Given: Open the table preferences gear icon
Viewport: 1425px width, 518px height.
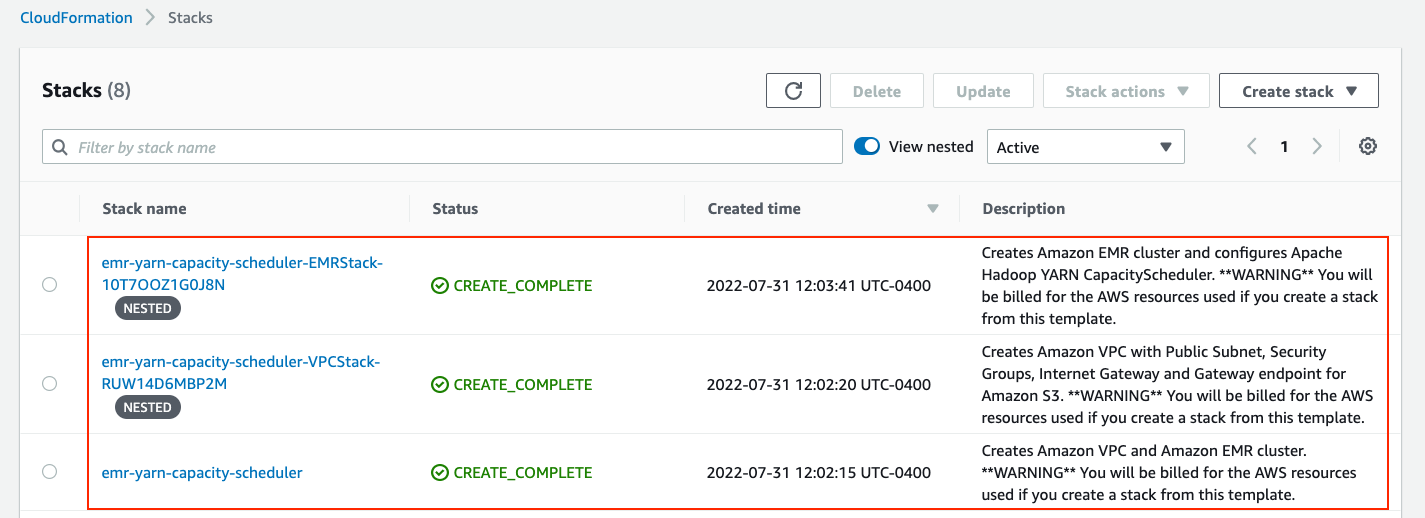Looking at the screenshot, I should click(1368, 147).
